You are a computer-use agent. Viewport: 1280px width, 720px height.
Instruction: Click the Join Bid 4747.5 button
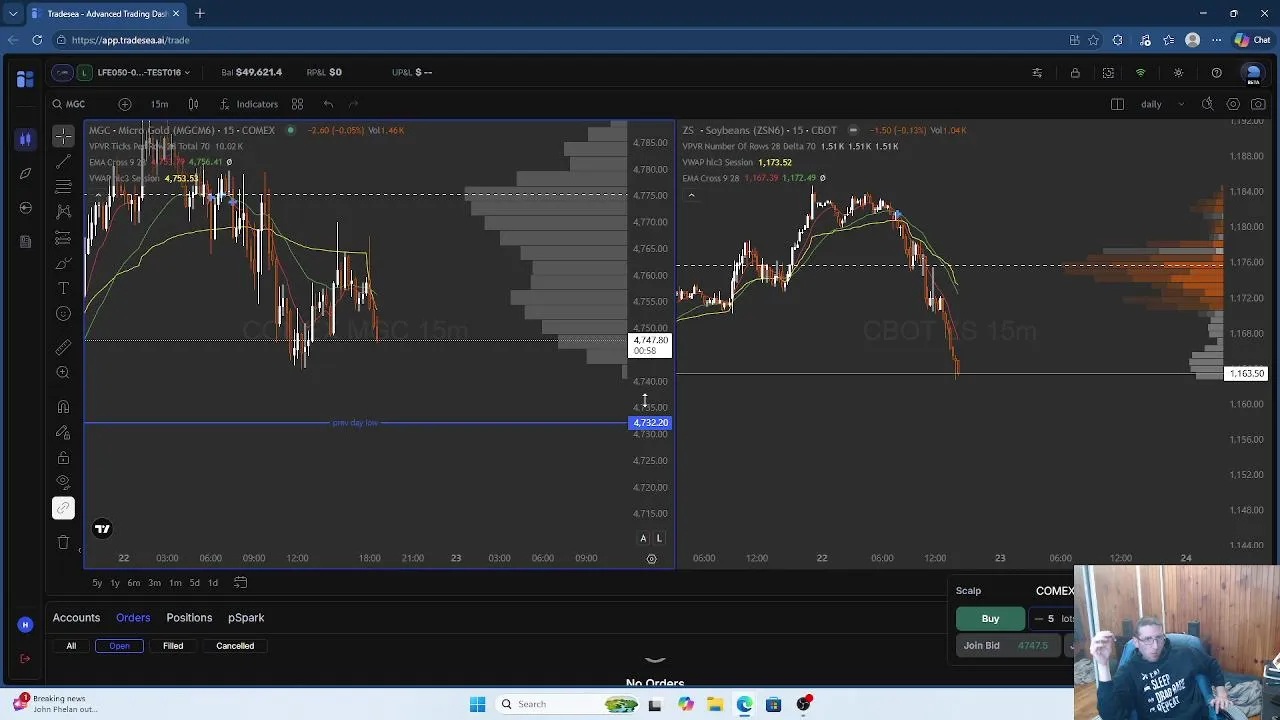click(1006, 646)
